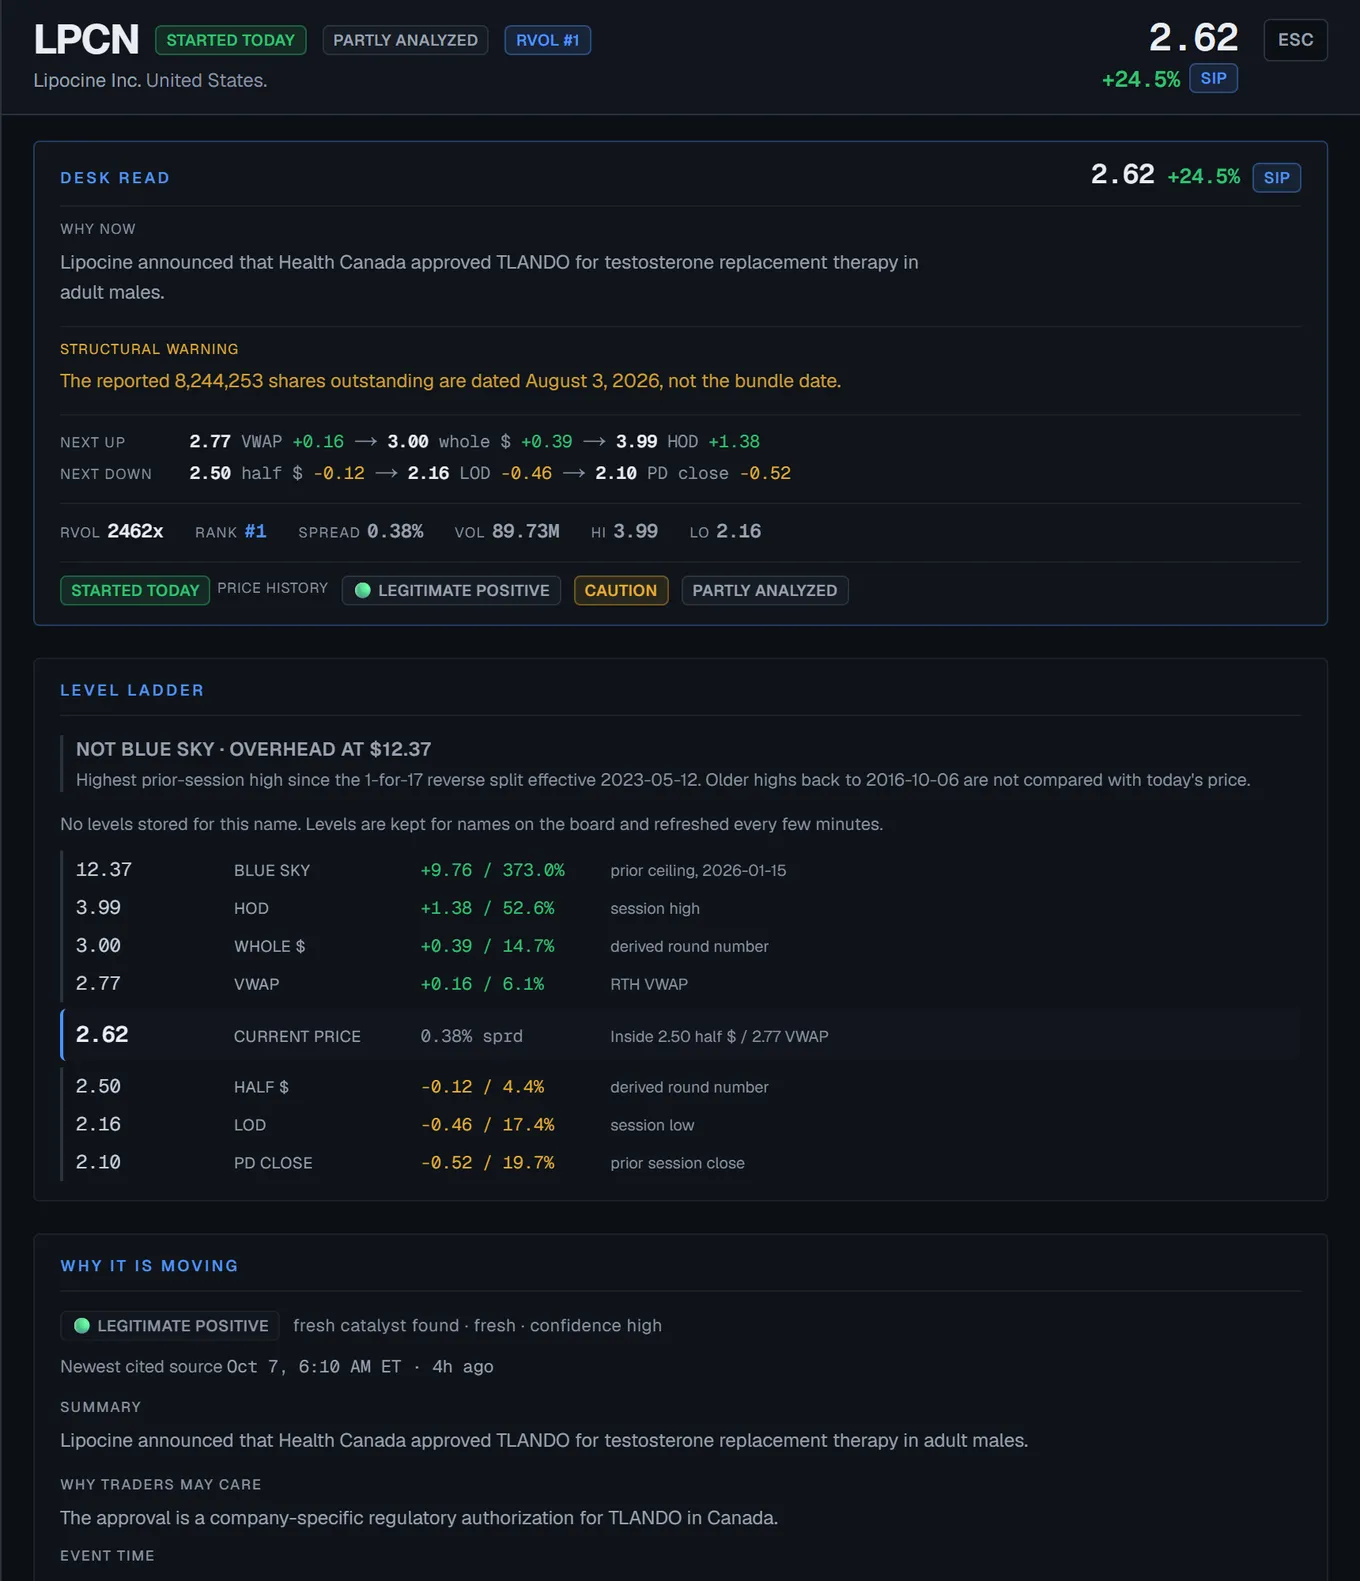Click the LEVEL LADDER heading
Screen dimensions: 1360x1581
click(x=132, y=690)
